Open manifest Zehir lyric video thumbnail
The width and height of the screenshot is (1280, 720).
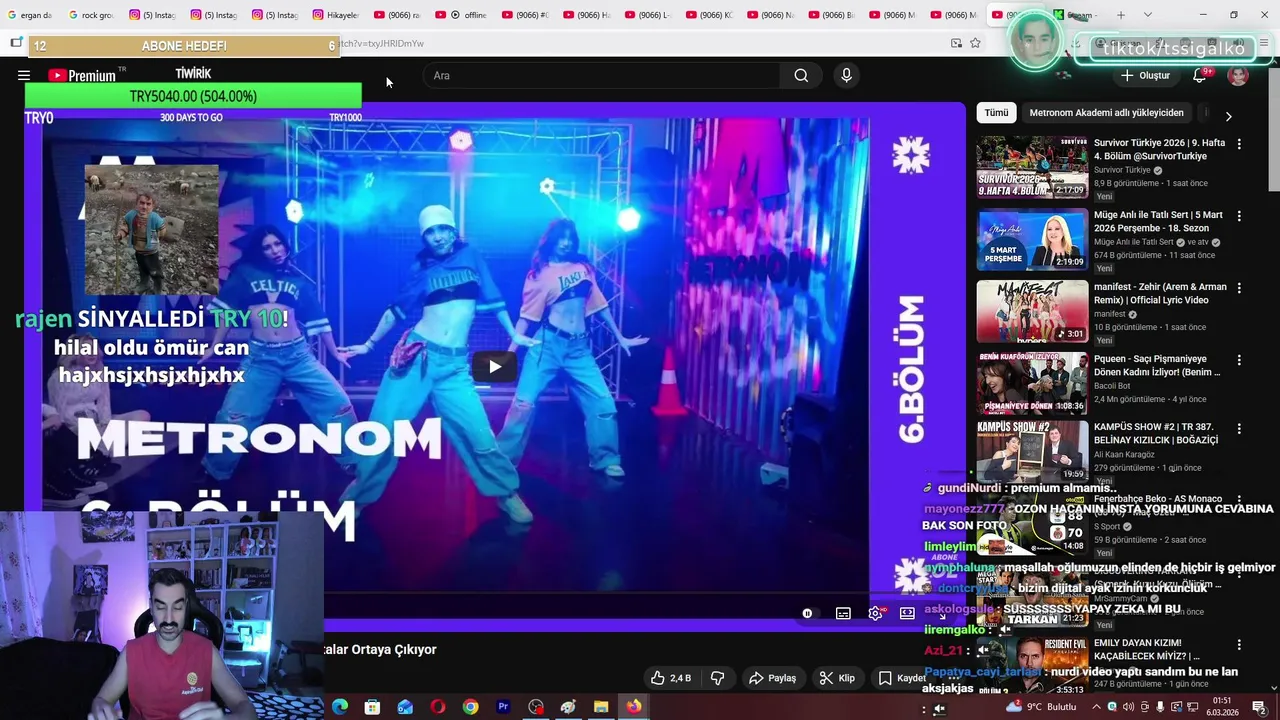[1032, 311]
